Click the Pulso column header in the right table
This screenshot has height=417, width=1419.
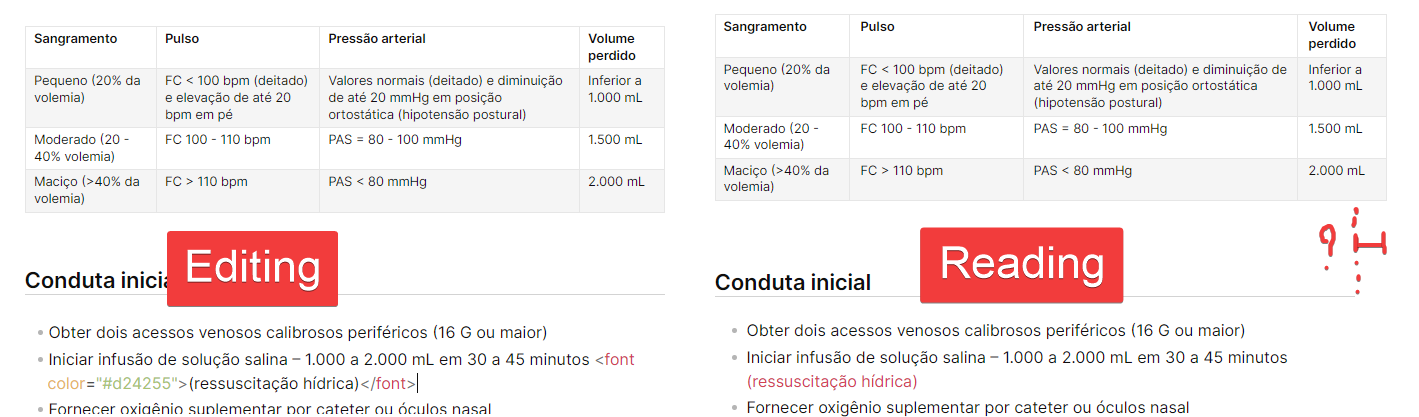coord(877,27)
